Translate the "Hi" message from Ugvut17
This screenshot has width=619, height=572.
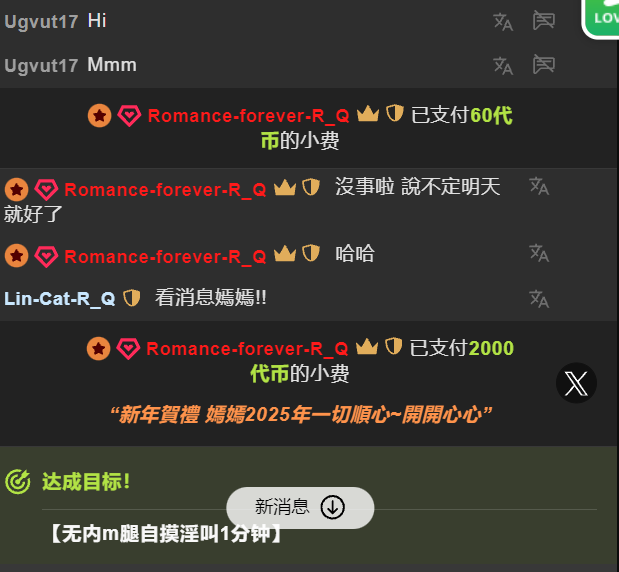503,22
